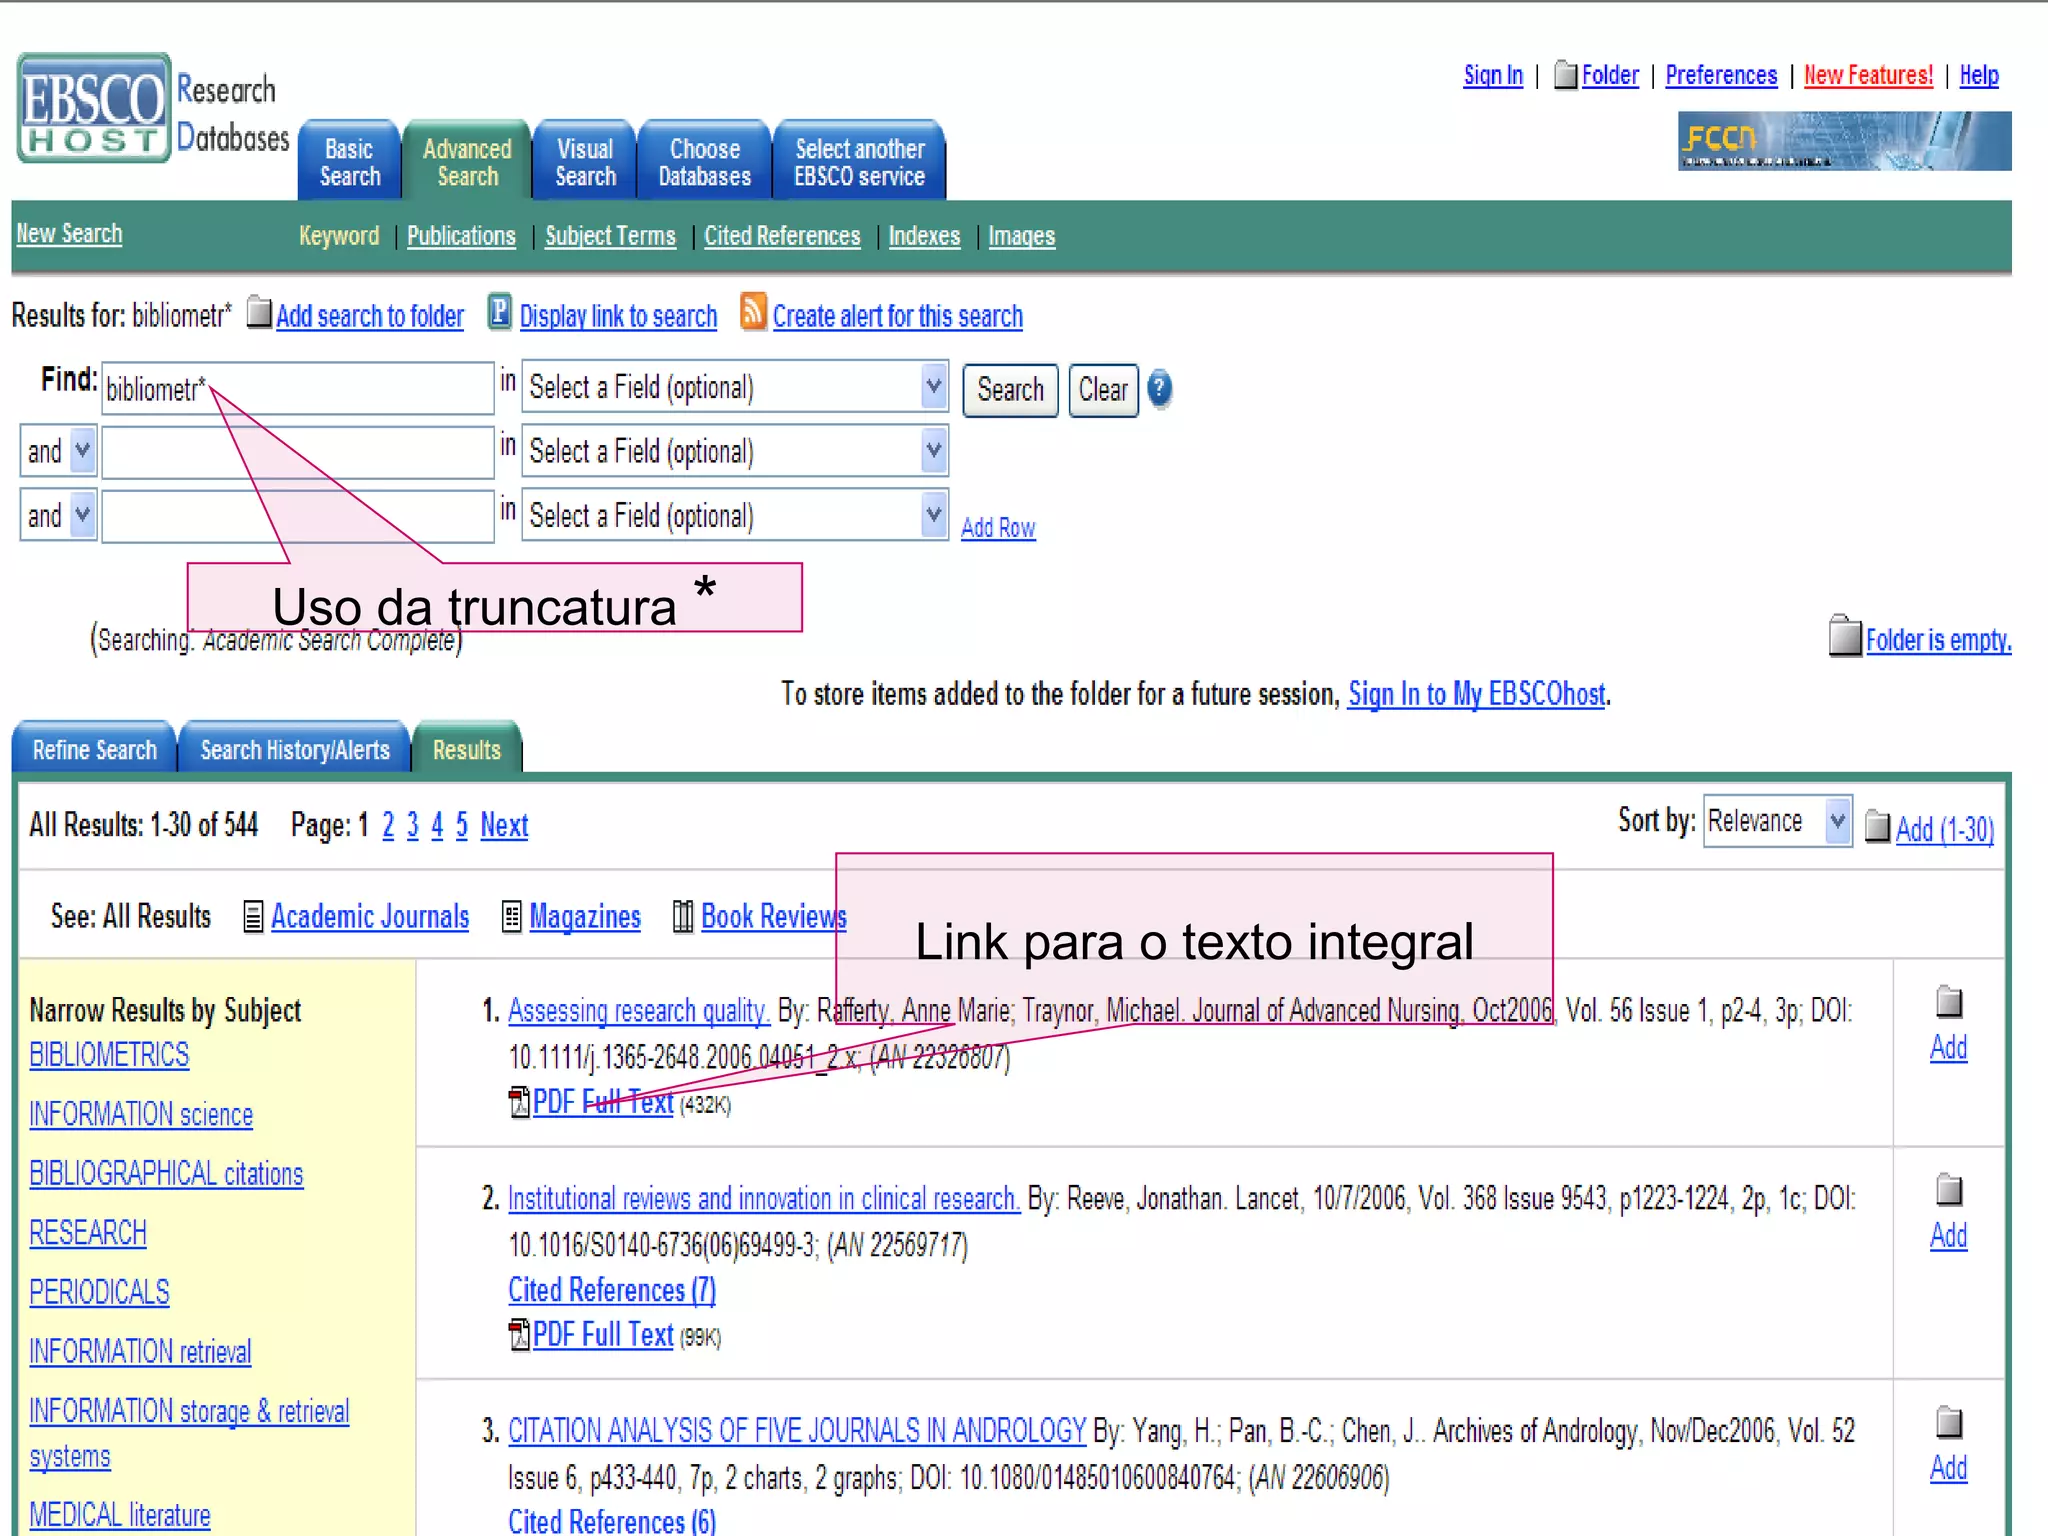
Task: Click the Clear button
Action: point(1103,389)
